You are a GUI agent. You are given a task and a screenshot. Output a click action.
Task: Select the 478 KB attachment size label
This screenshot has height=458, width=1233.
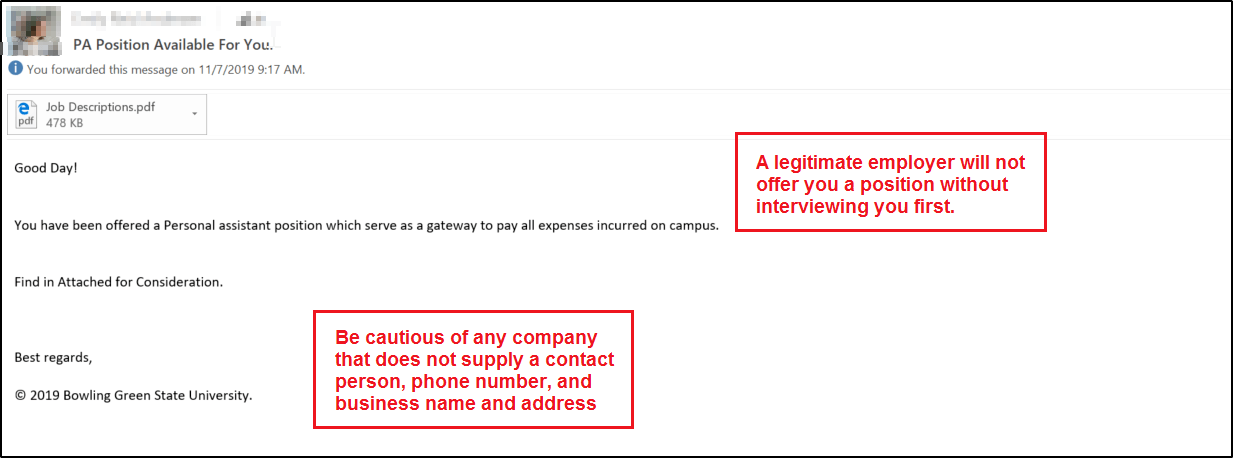pyautogui.click(x=65, y=123)
